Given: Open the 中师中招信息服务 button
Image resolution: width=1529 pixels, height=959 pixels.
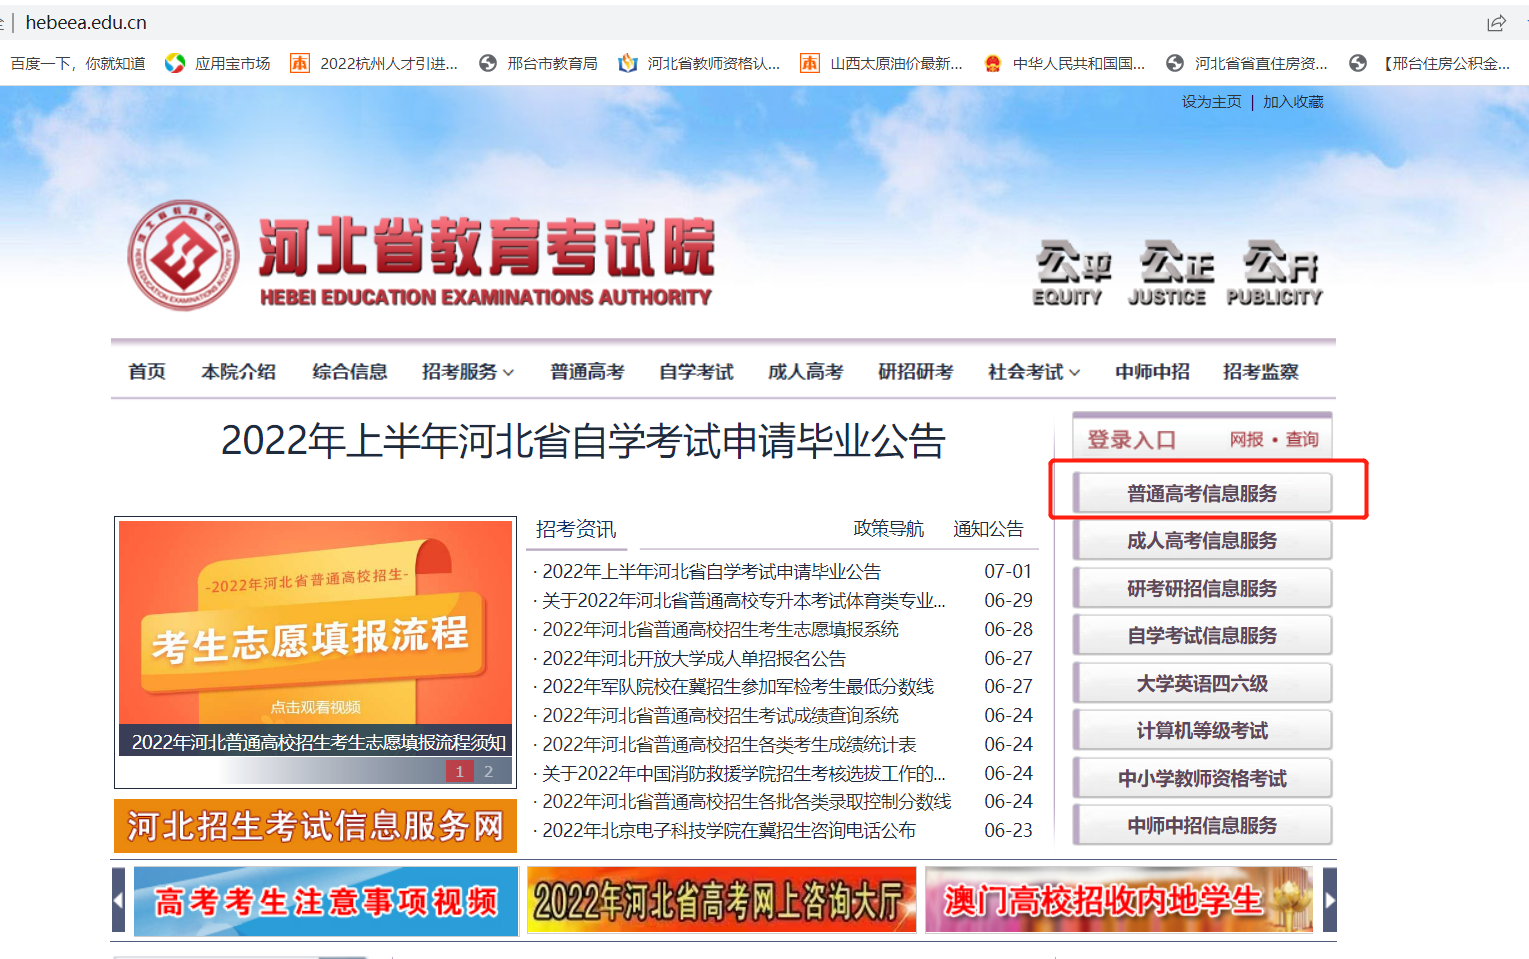Looking at the screenshot, I should point(1202,826).
